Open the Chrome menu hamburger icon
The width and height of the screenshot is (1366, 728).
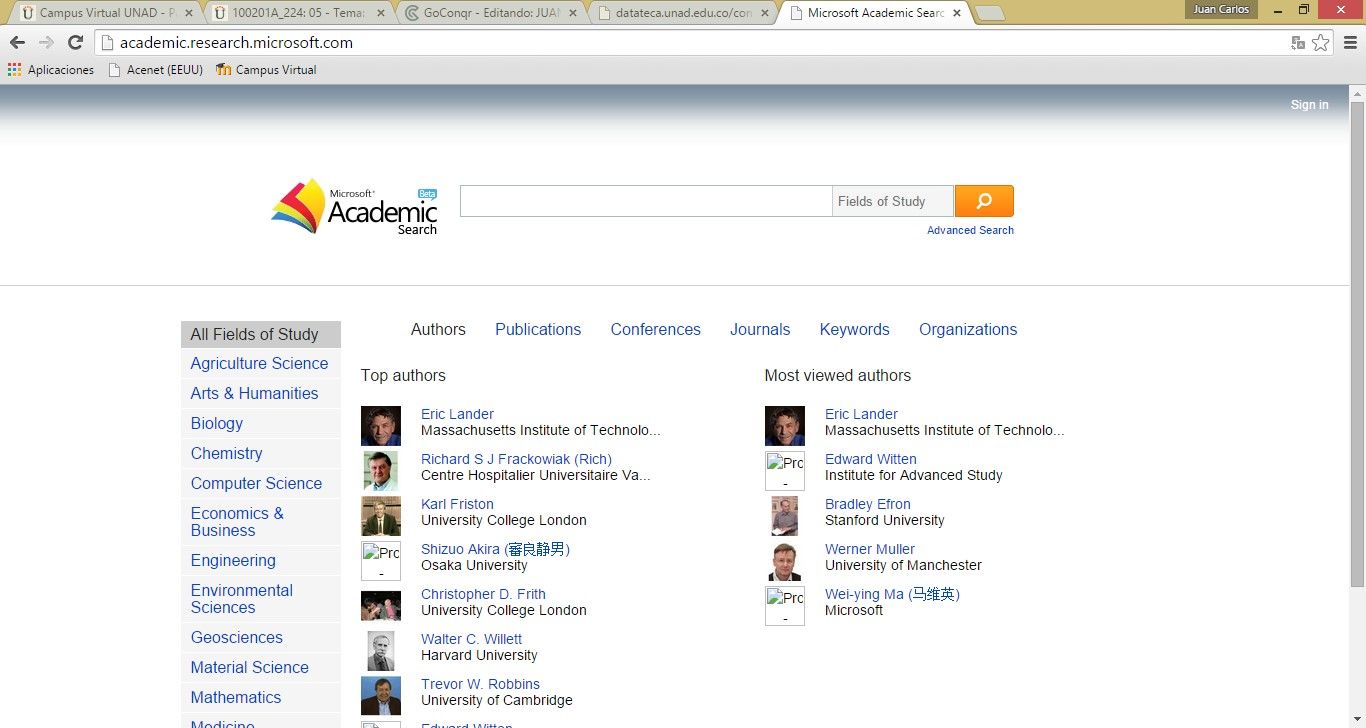[1350, 43]
